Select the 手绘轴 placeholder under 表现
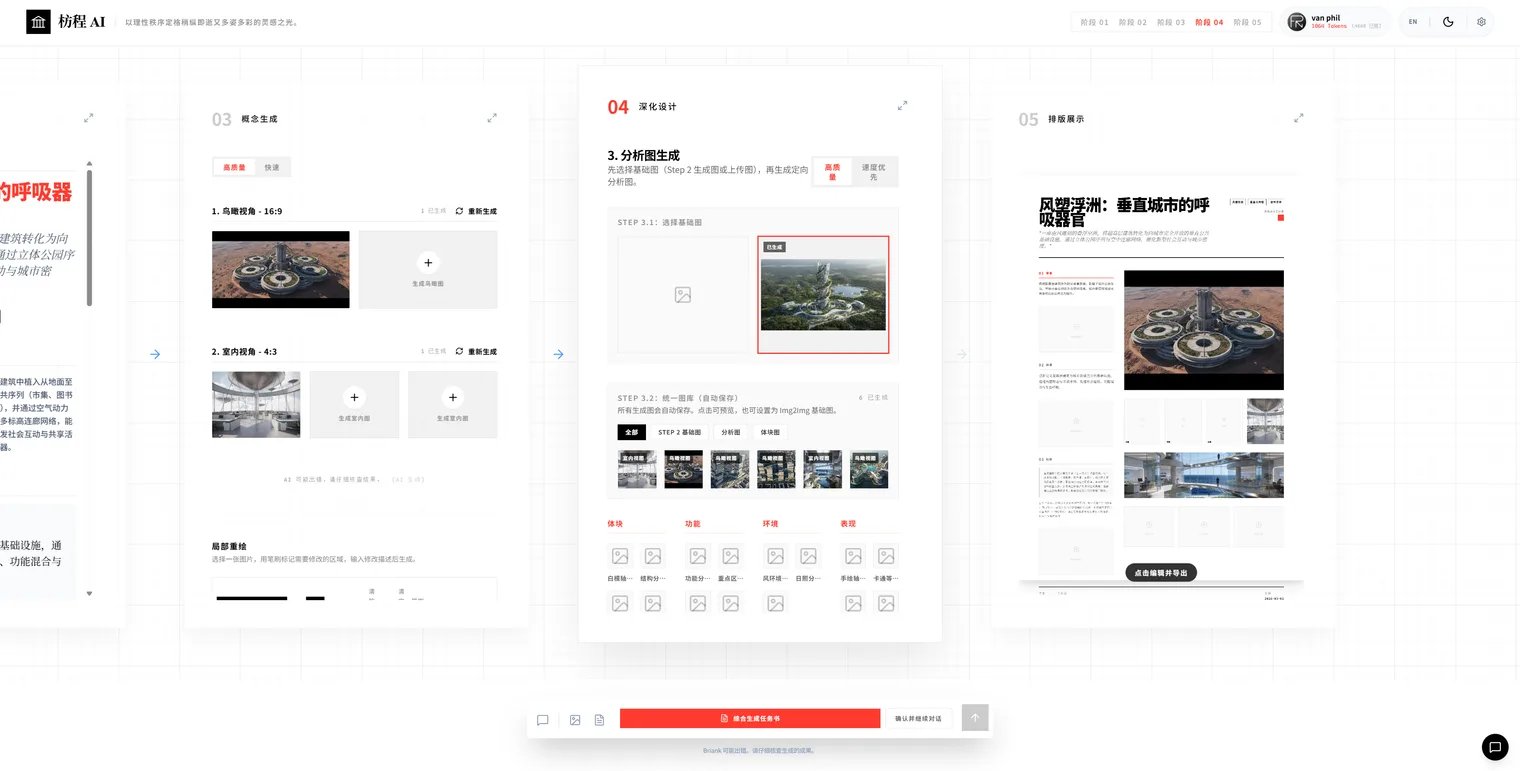1520x771 pixels. (x=853, y=556)
